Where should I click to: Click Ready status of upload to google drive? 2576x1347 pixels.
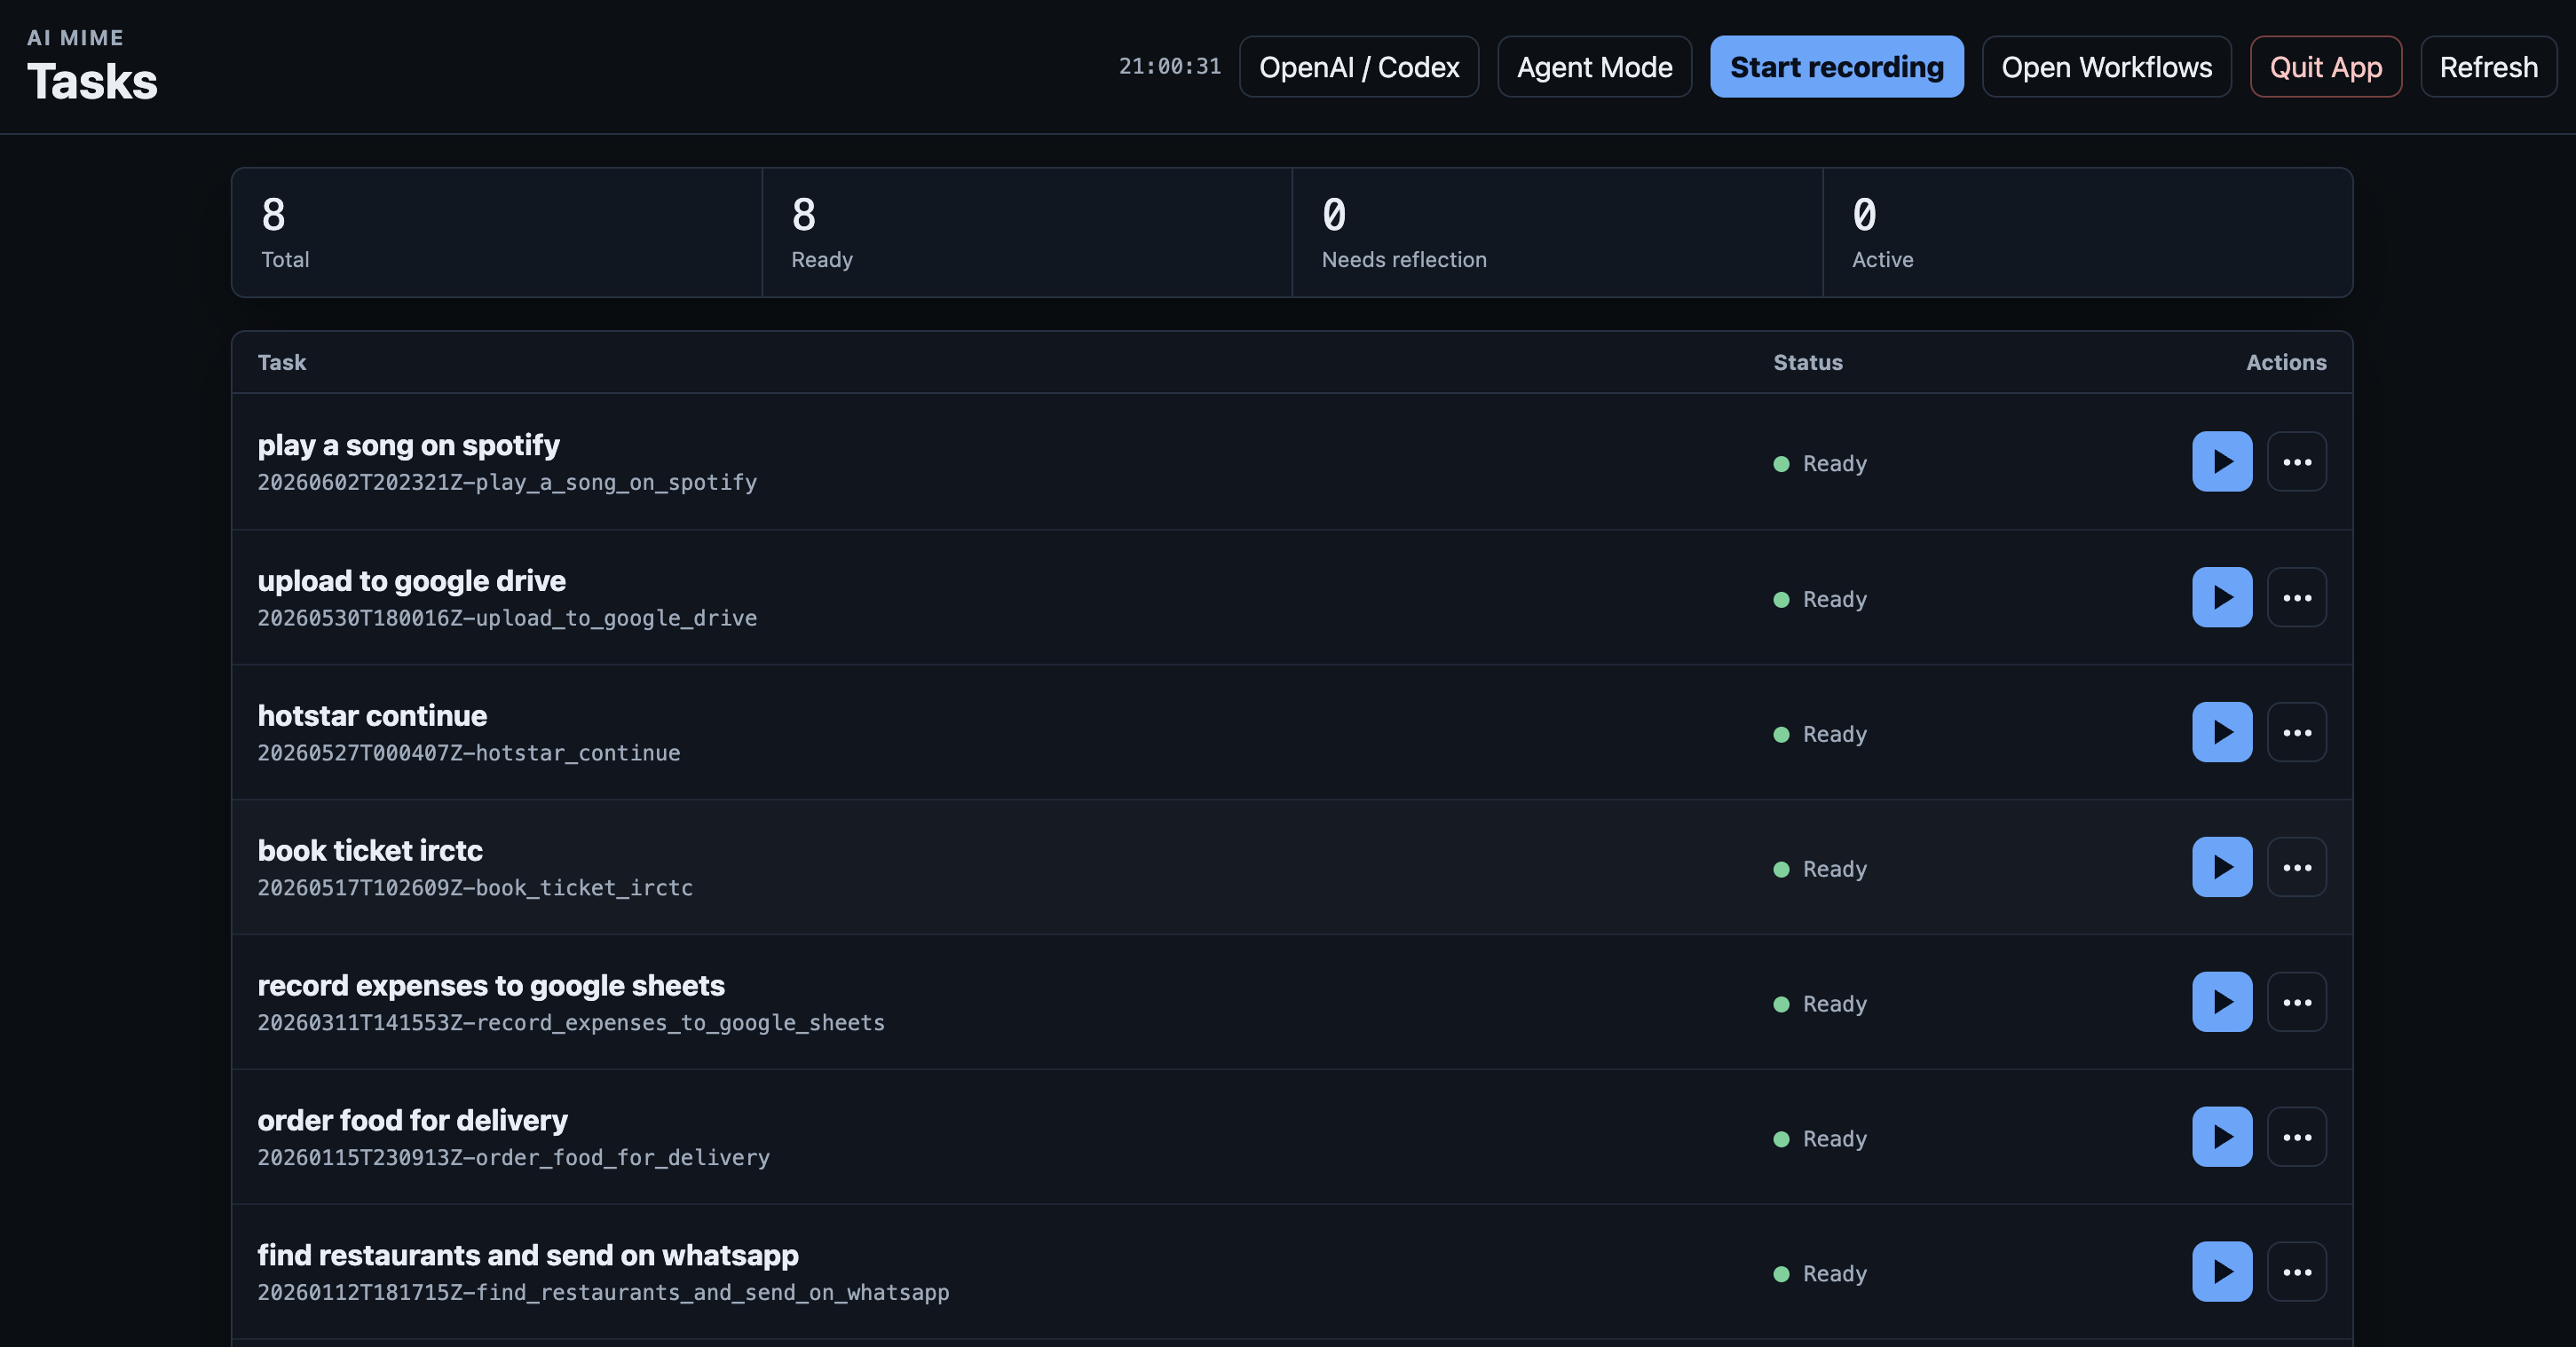[1820, 600]
